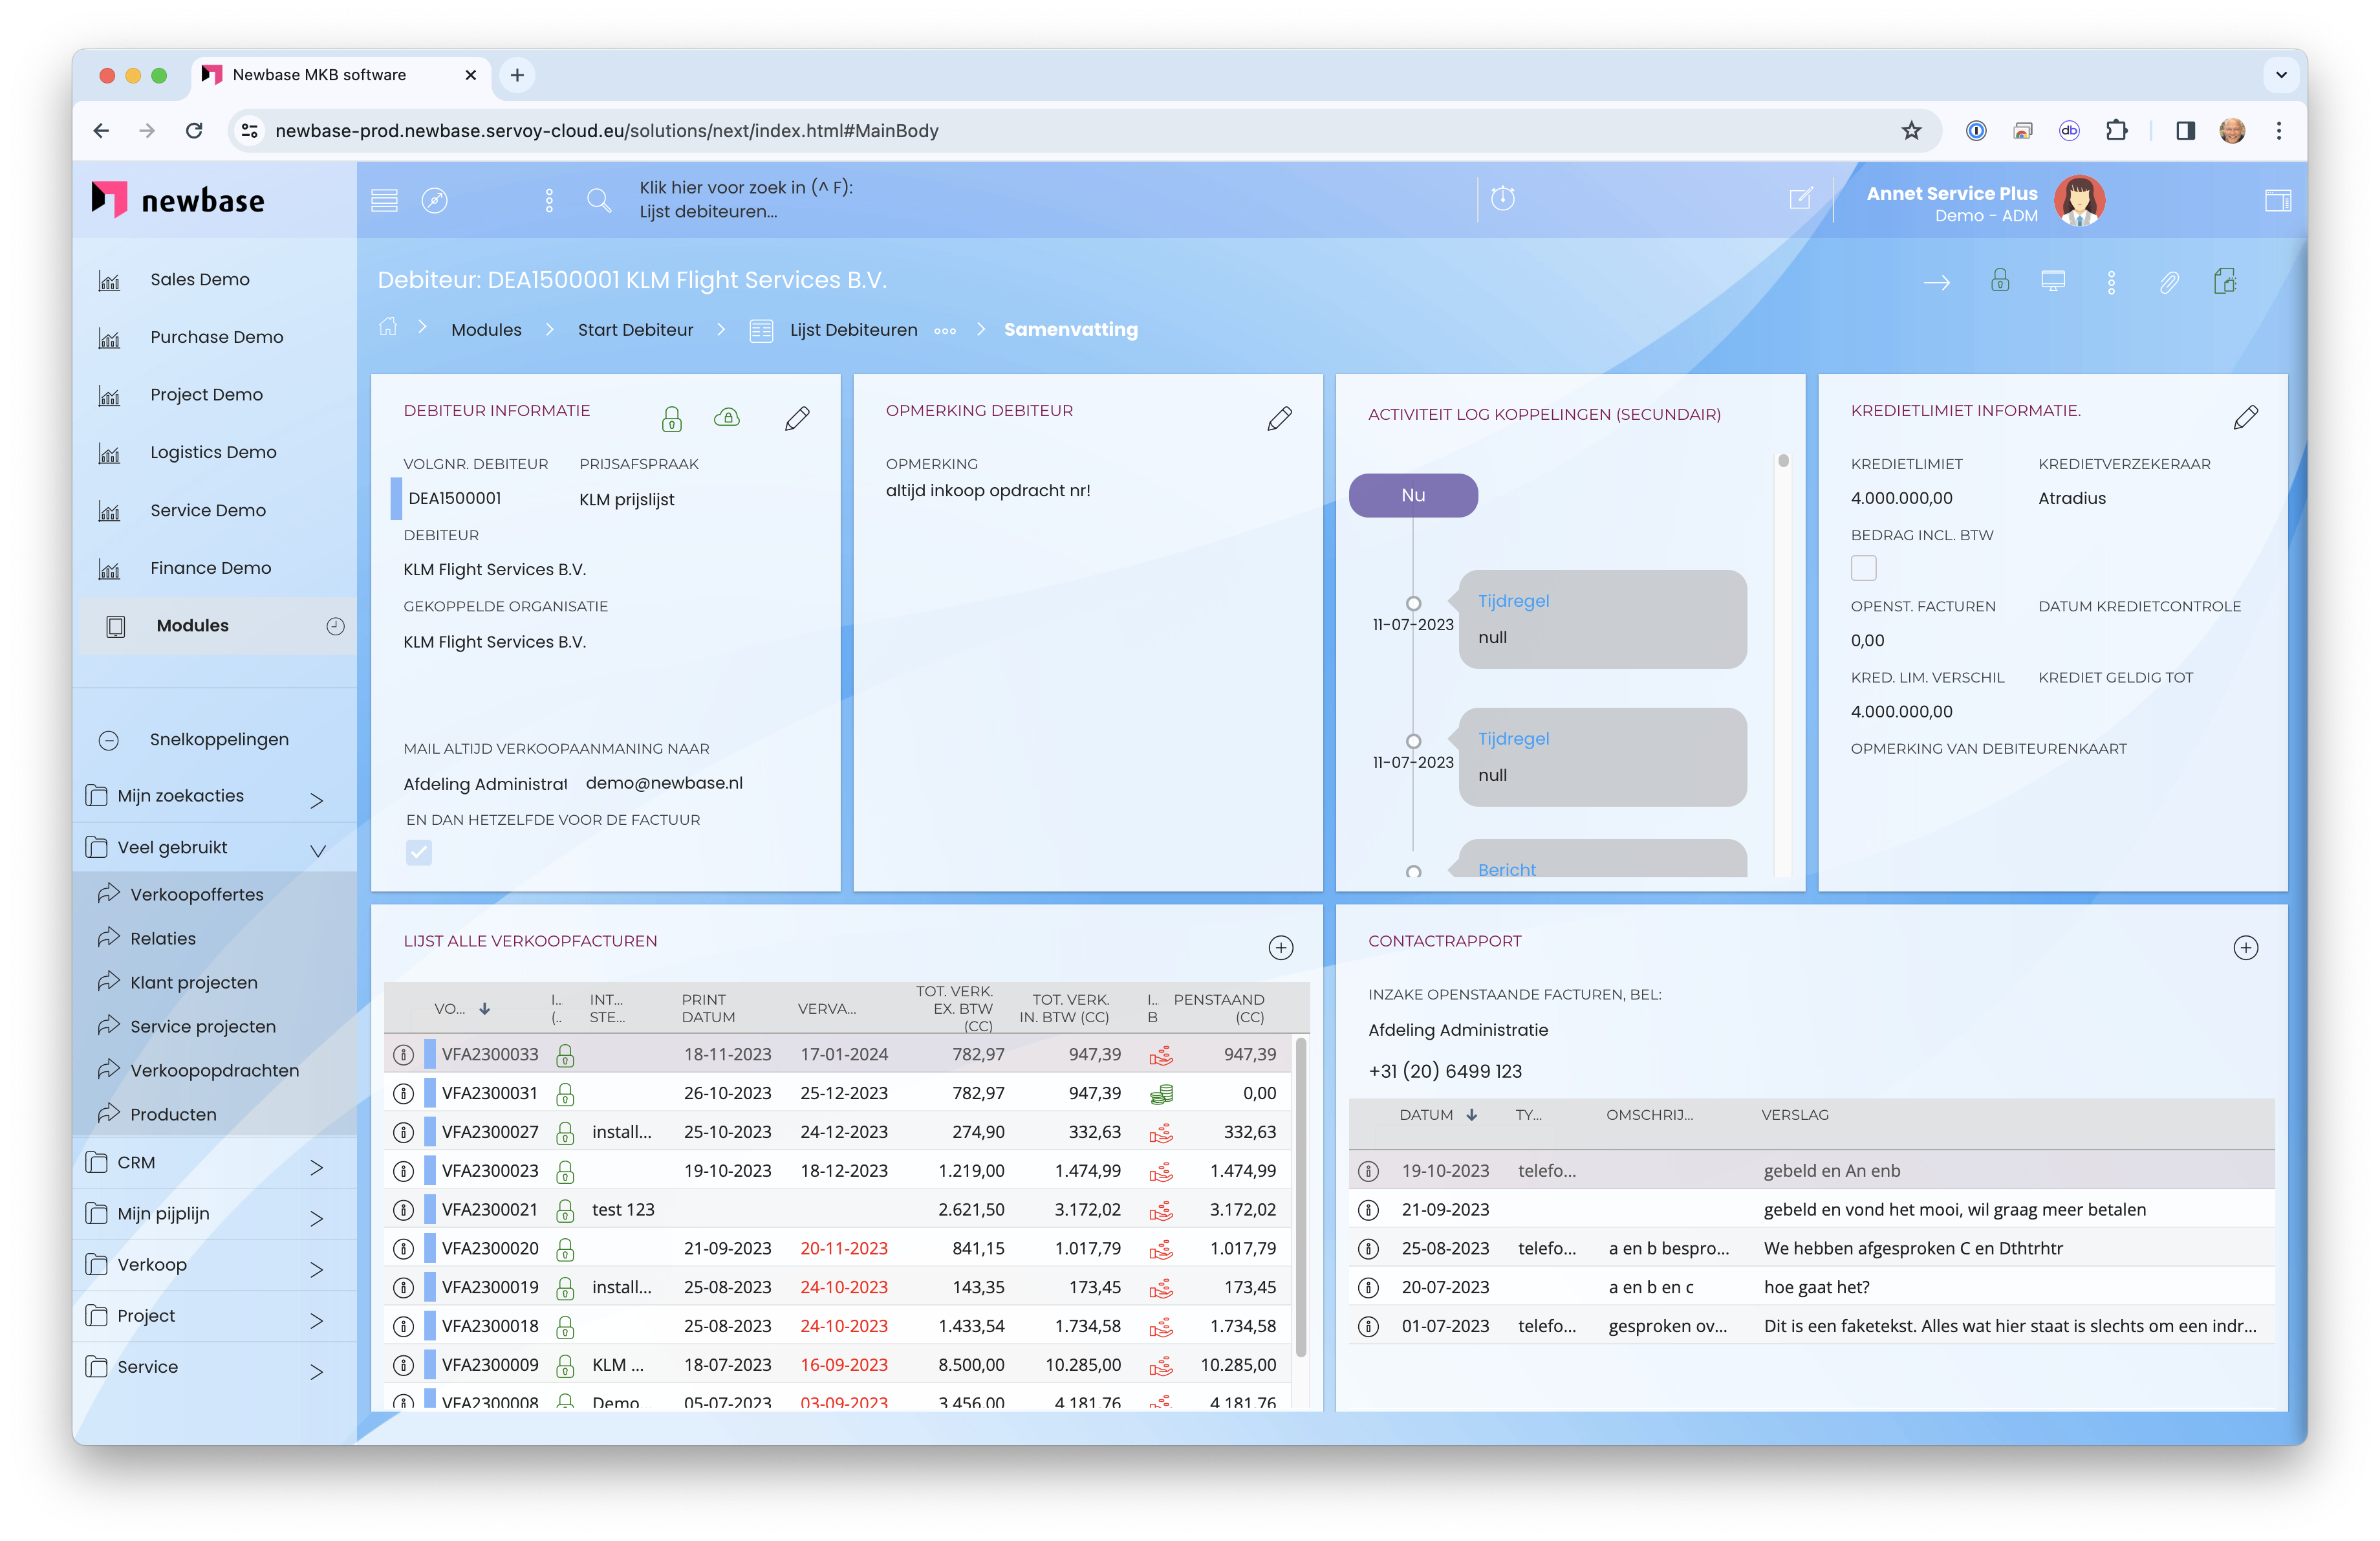Open info icon for invoice VFA2300031

click(x=403, y=1093)
